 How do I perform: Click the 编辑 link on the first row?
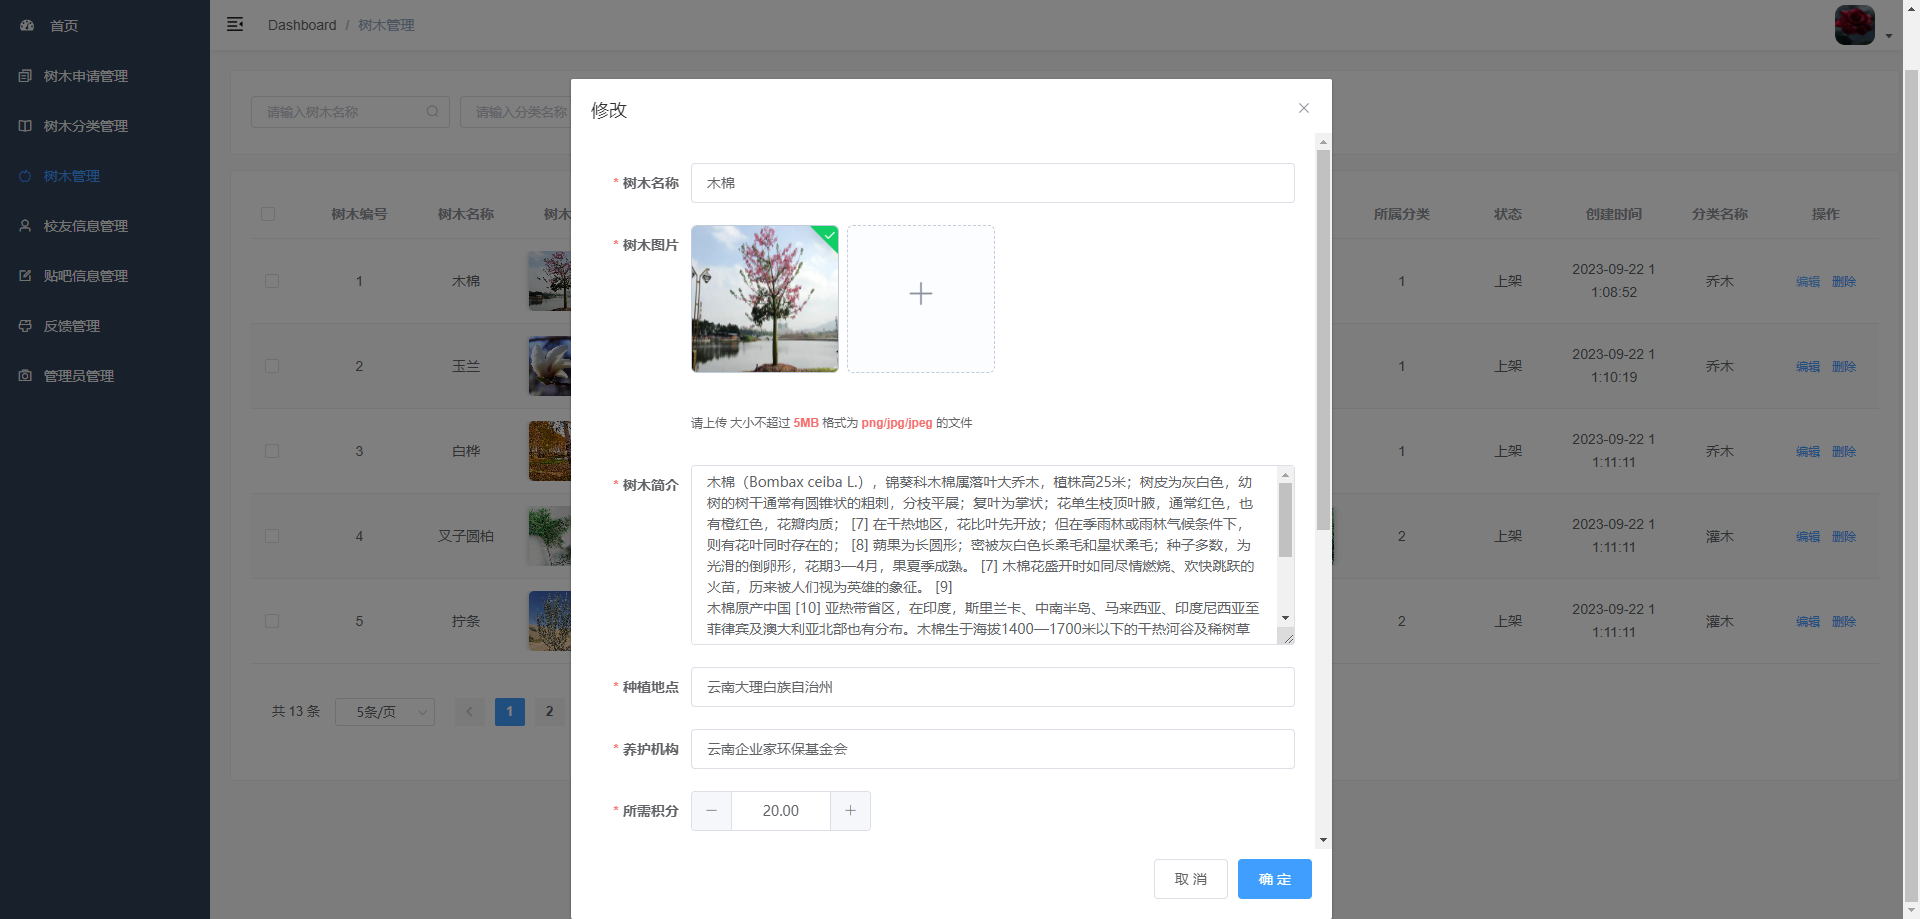(1808, 281)
